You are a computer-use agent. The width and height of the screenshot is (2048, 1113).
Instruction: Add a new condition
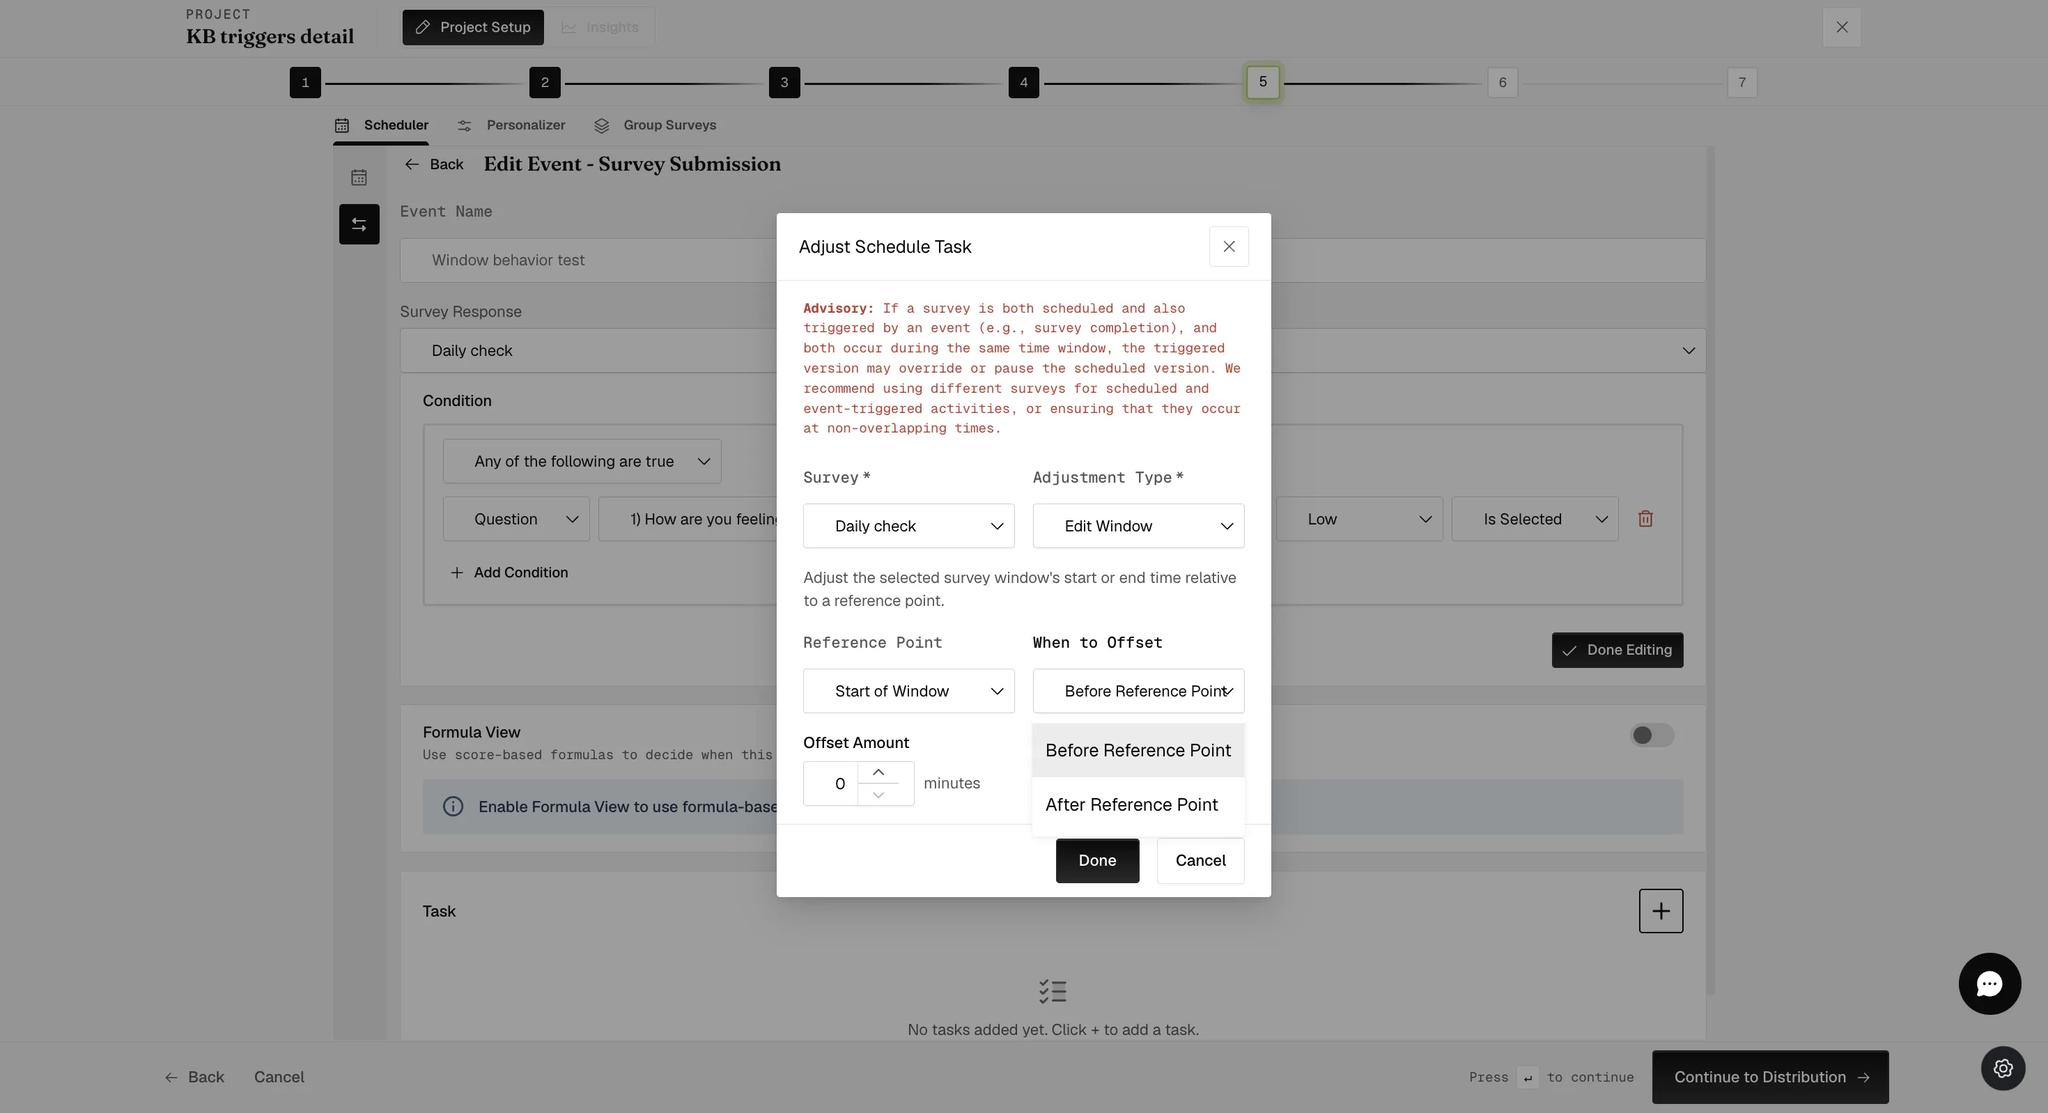tap(509, 572)
